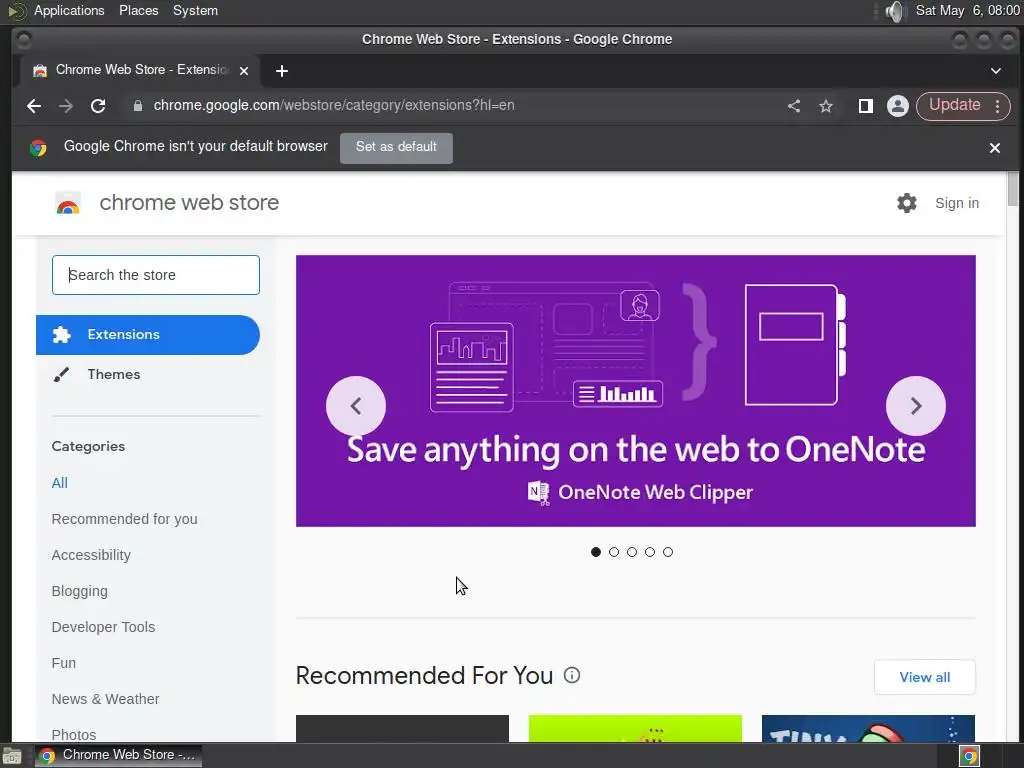
Task: Open Web Store settings gear
Action: pos(906,203)
